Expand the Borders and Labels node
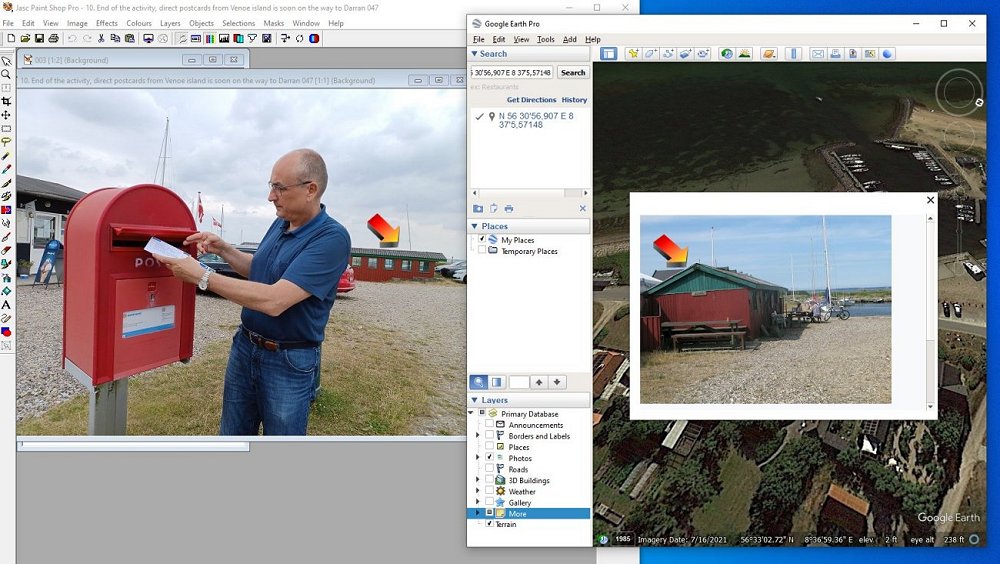Image resolution: width=1000 pixels, height=564 pixels. pos(477,436)
